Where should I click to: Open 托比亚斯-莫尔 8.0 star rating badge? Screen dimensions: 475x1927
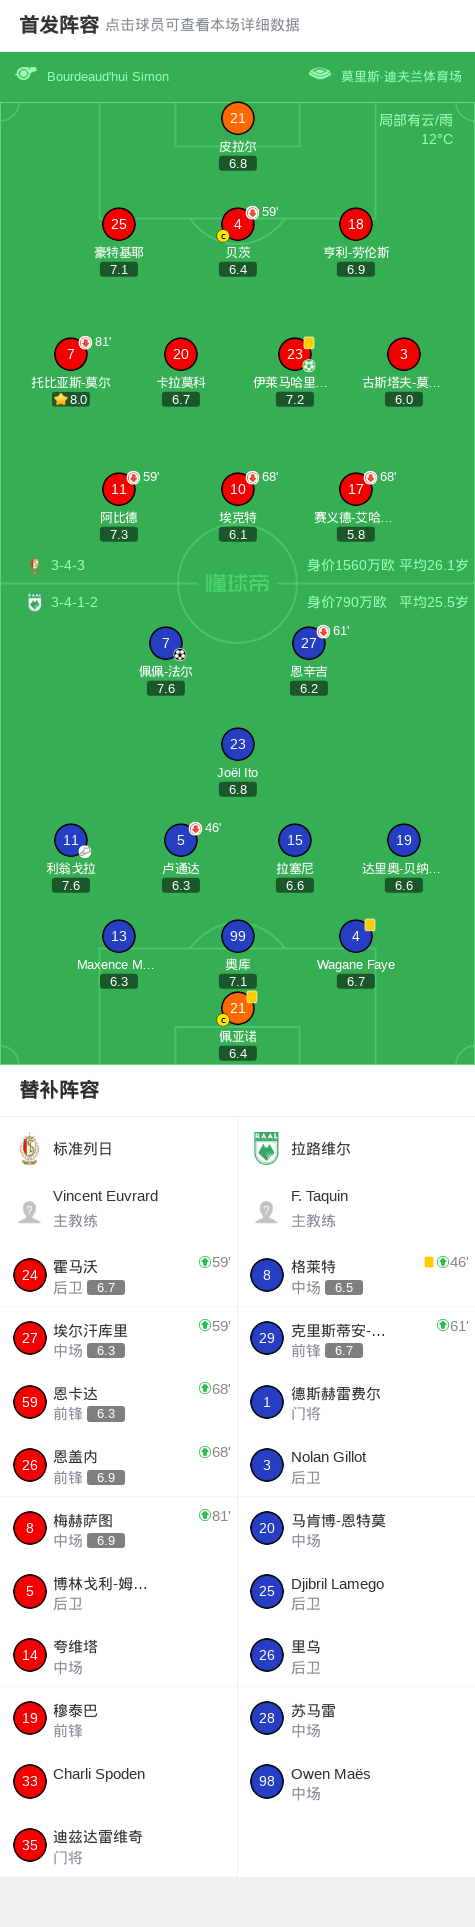point(71,399)
